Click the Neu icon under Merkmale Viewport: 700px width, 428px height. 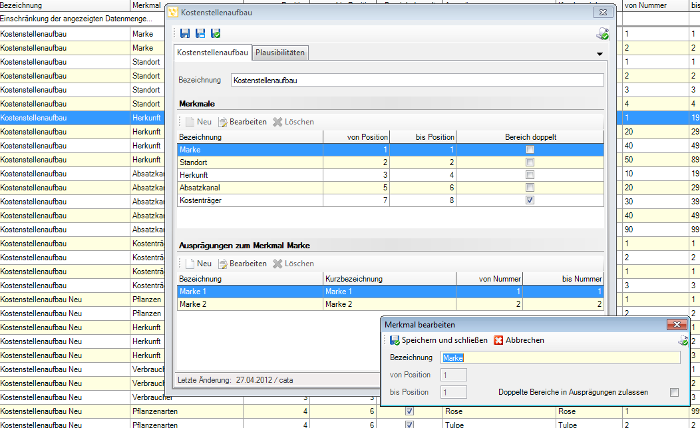click(190, 122)
